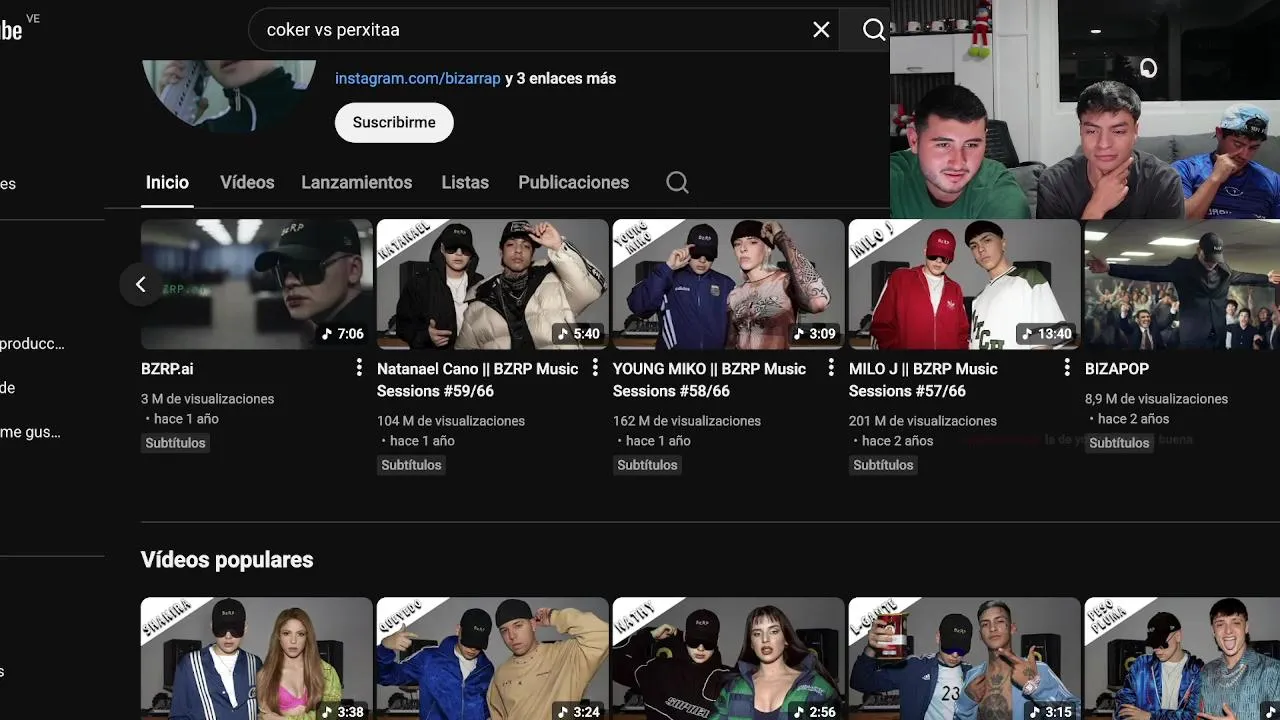
Task: Click Subtítulos badge under YOUNG MIKO
Action: 647,465
